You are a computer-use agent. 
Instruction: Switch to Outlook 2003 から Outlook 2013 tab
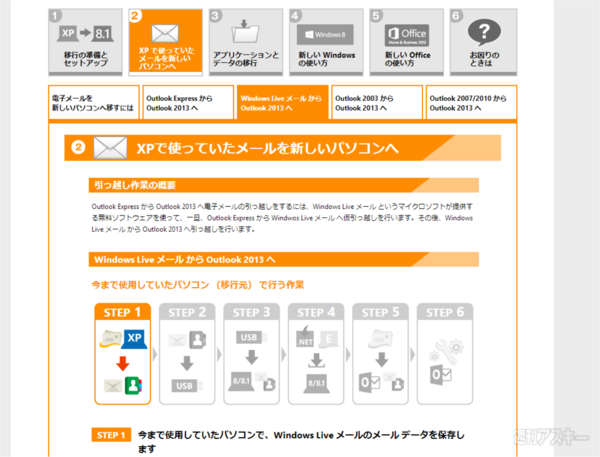point(377,103)
